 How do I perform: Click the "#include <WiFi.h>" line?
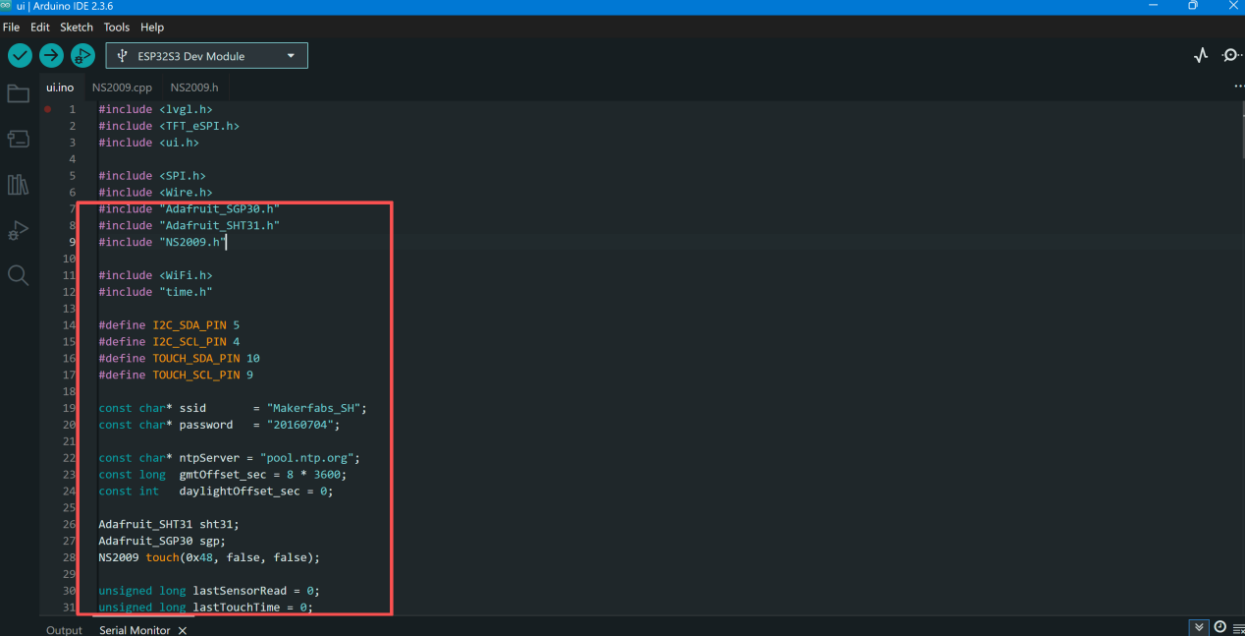pos(155,275)
